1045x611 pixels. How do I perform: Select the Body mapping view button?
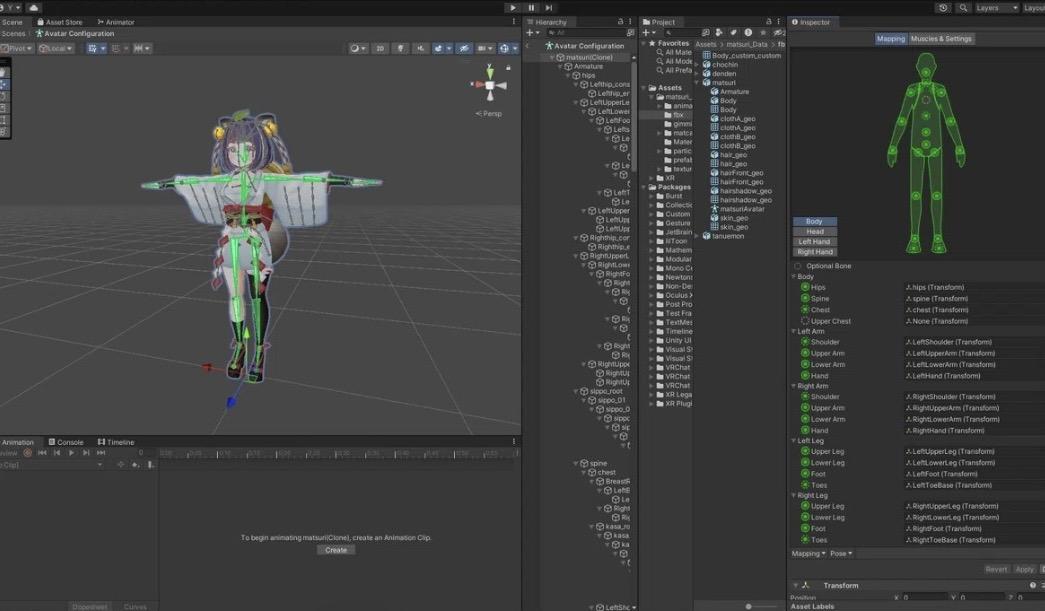click(814, 221)
